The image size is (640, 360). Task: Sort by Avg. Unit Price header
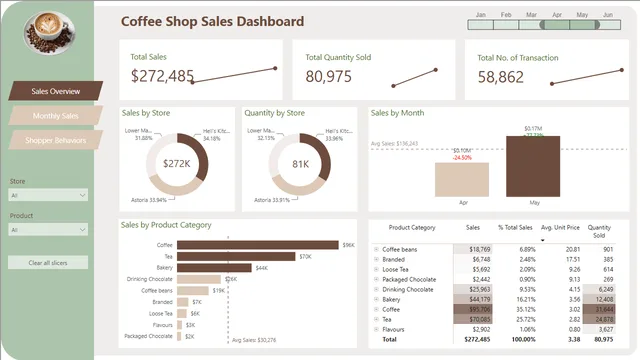tap(560, 227)
